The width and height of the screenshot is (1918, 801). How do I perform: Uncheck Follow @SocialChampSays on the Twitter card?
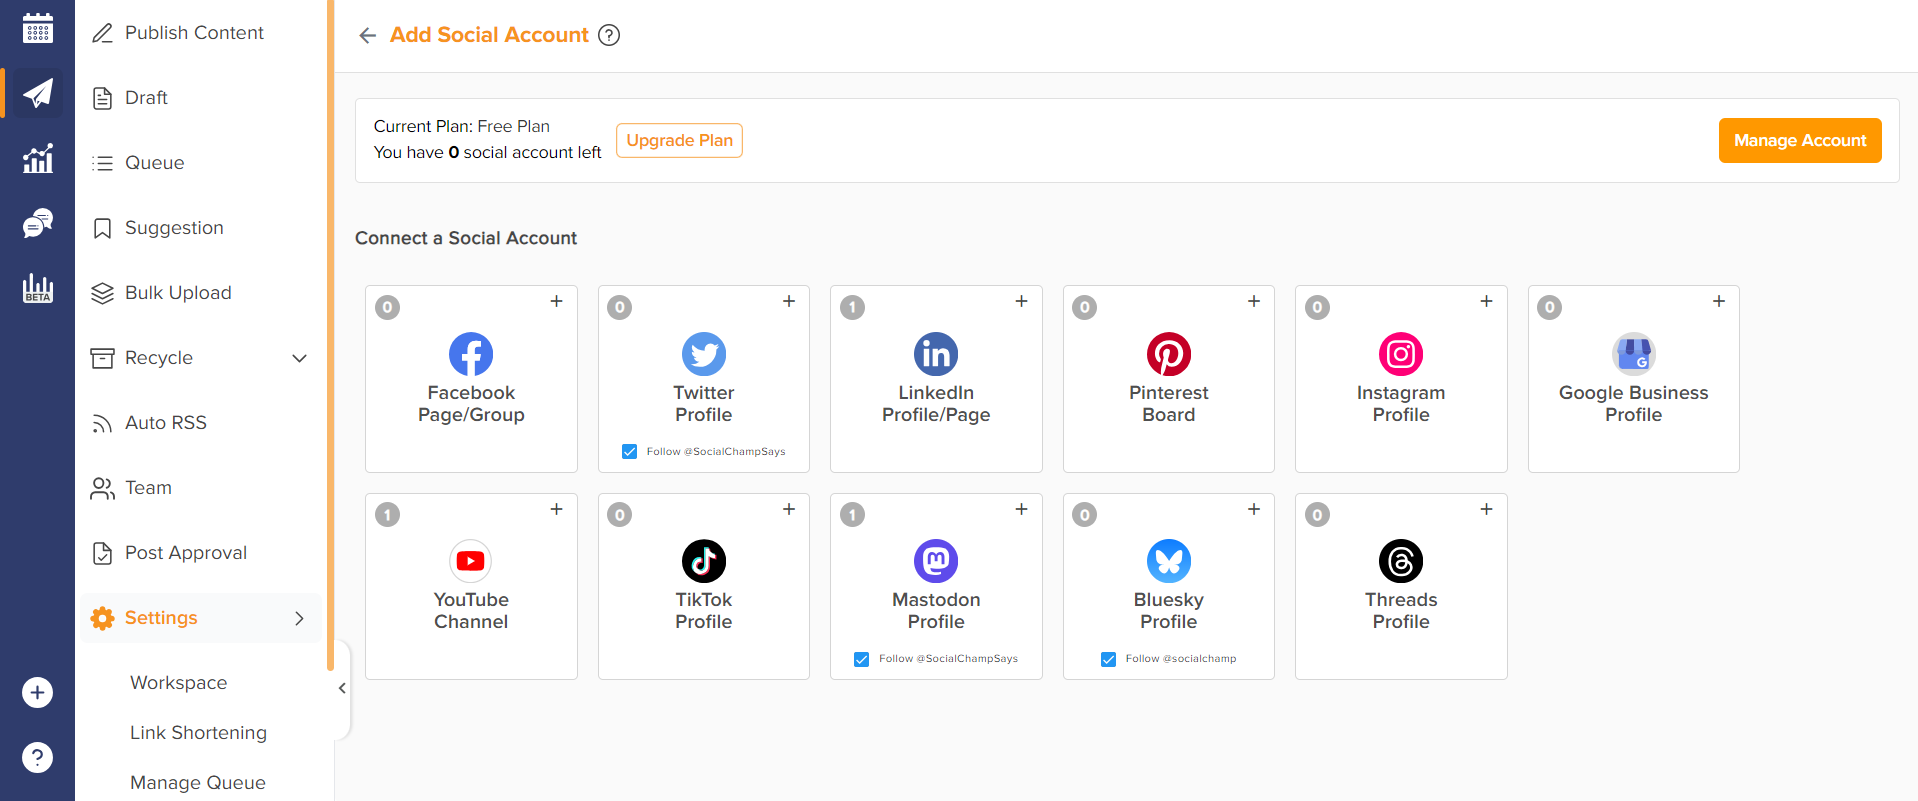coord(630,452)
